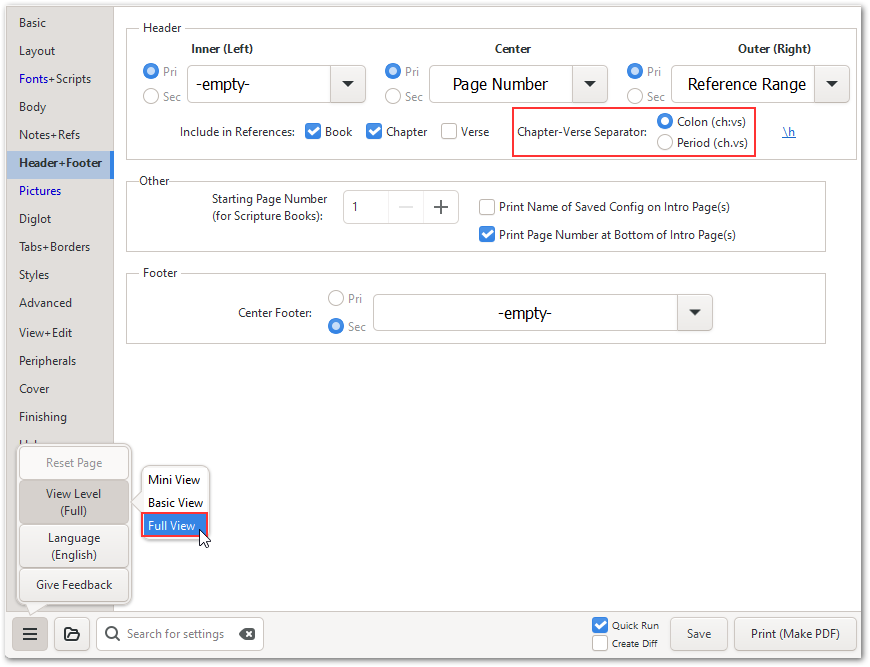Click the Print (Make PDF) button
The image size is (870, 667).
[795, 634]
